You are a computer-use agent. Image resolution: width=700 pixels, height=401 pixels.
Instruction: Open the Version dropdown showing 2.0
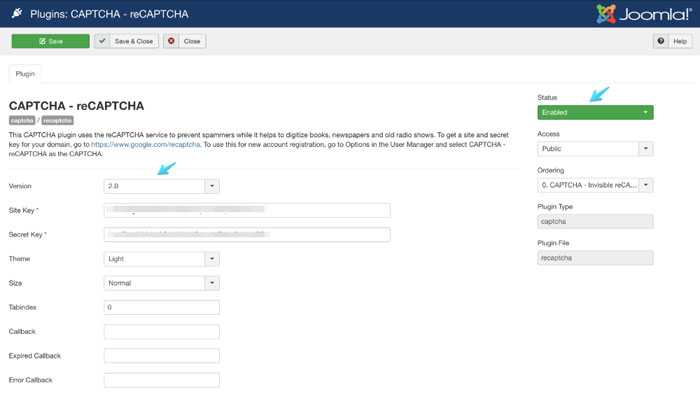162,186
